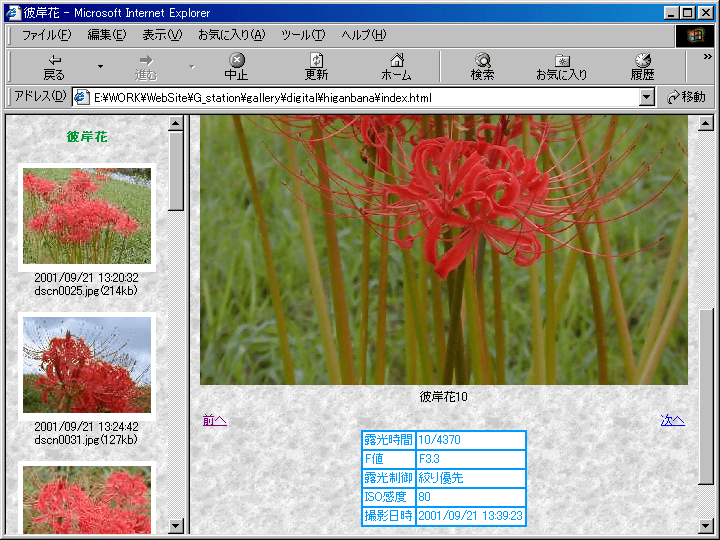Go to Home page (ホーム)

pos(396,67)
